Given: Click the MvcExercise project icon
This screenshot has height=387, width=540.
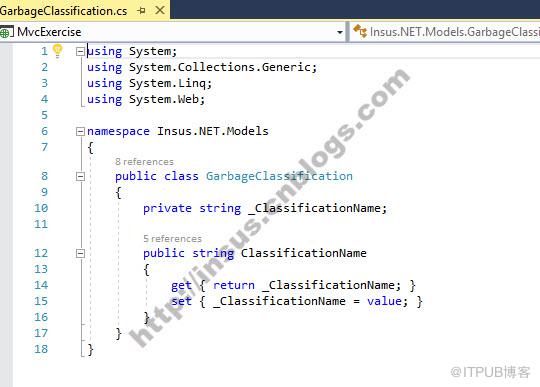Looking at the screenshot, I should click(x=6, y=32).
